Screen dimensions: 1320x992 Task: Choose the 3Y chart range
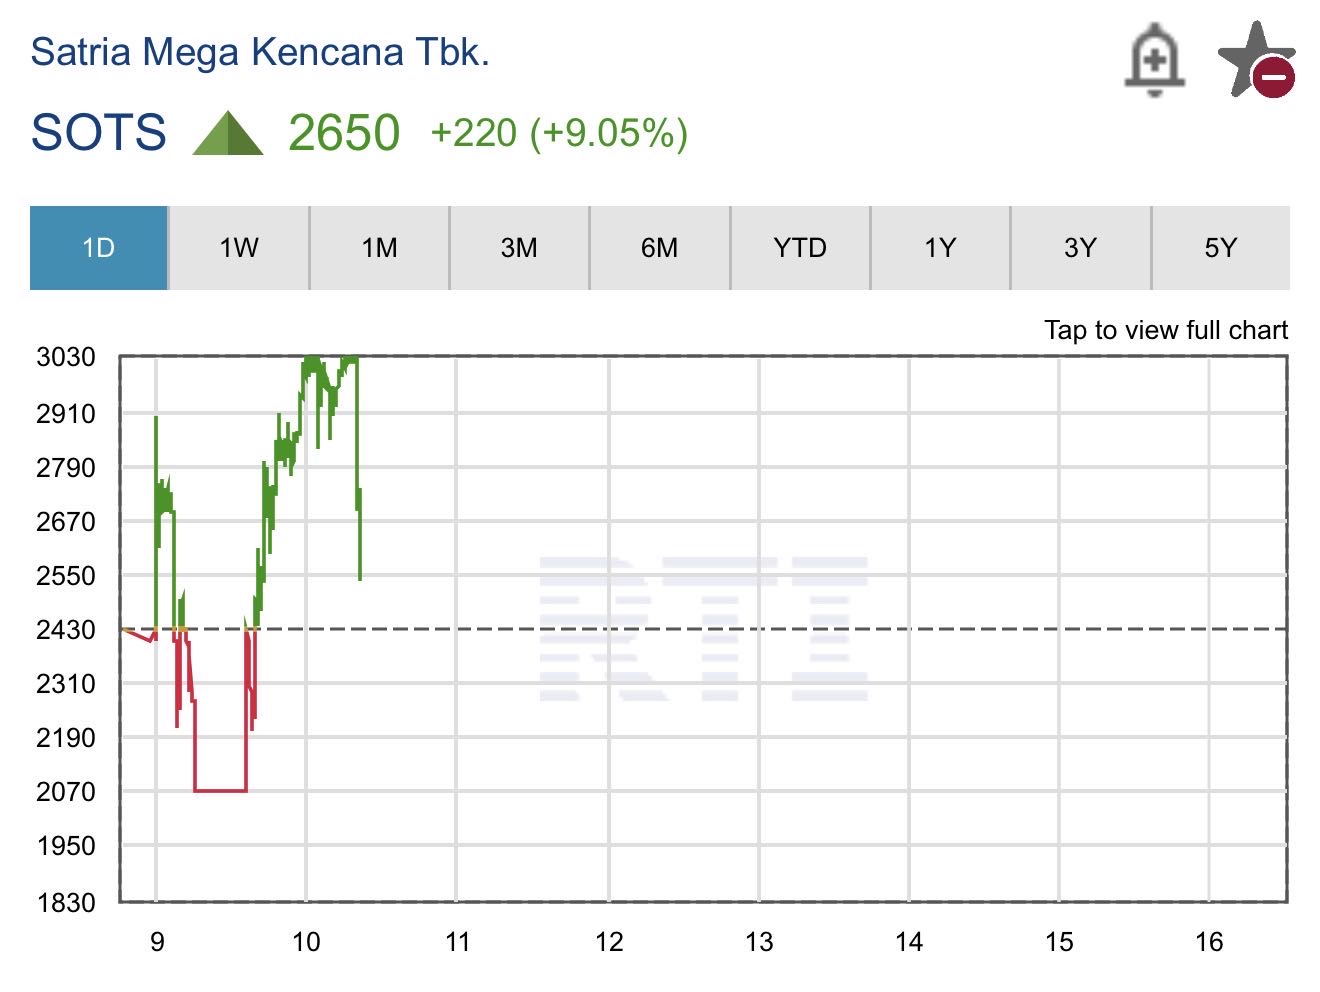(1080, 248)
